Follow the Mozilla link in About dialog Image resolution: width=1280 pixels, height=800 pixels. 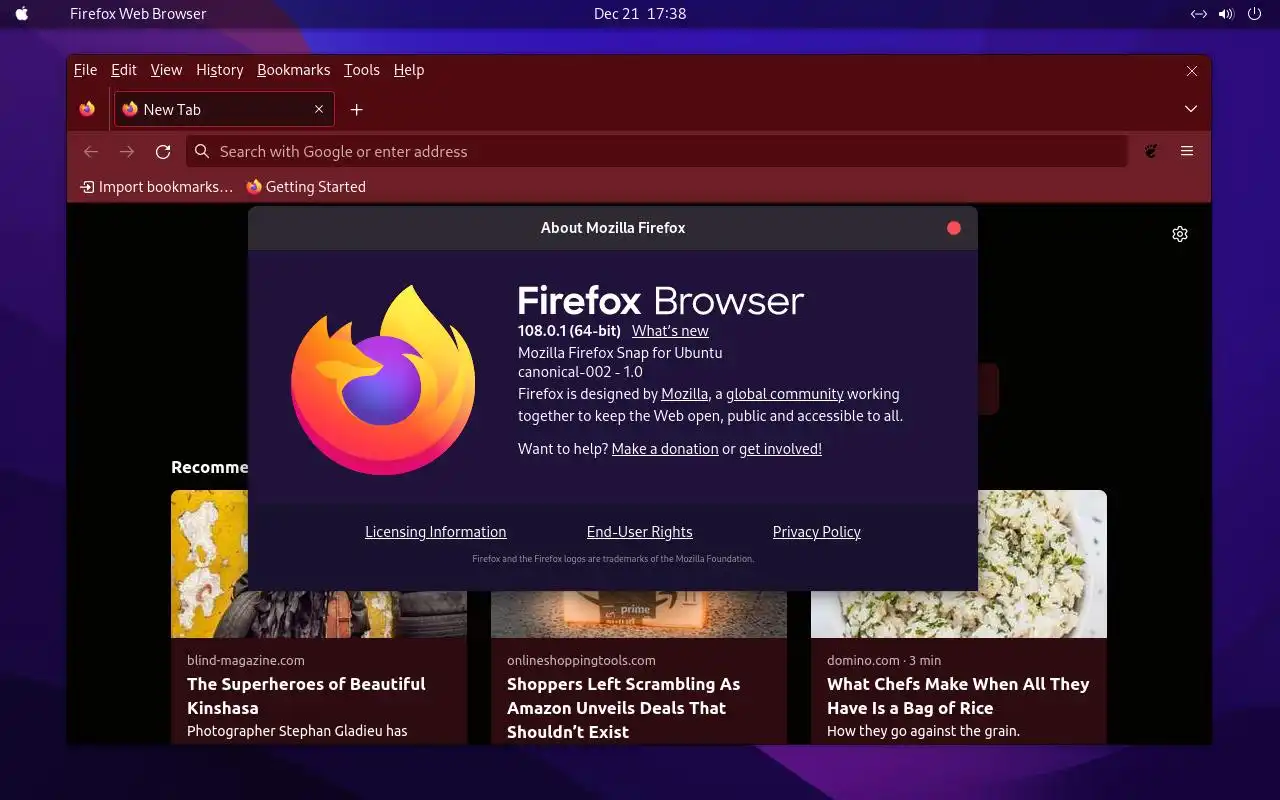click(685, 394)
